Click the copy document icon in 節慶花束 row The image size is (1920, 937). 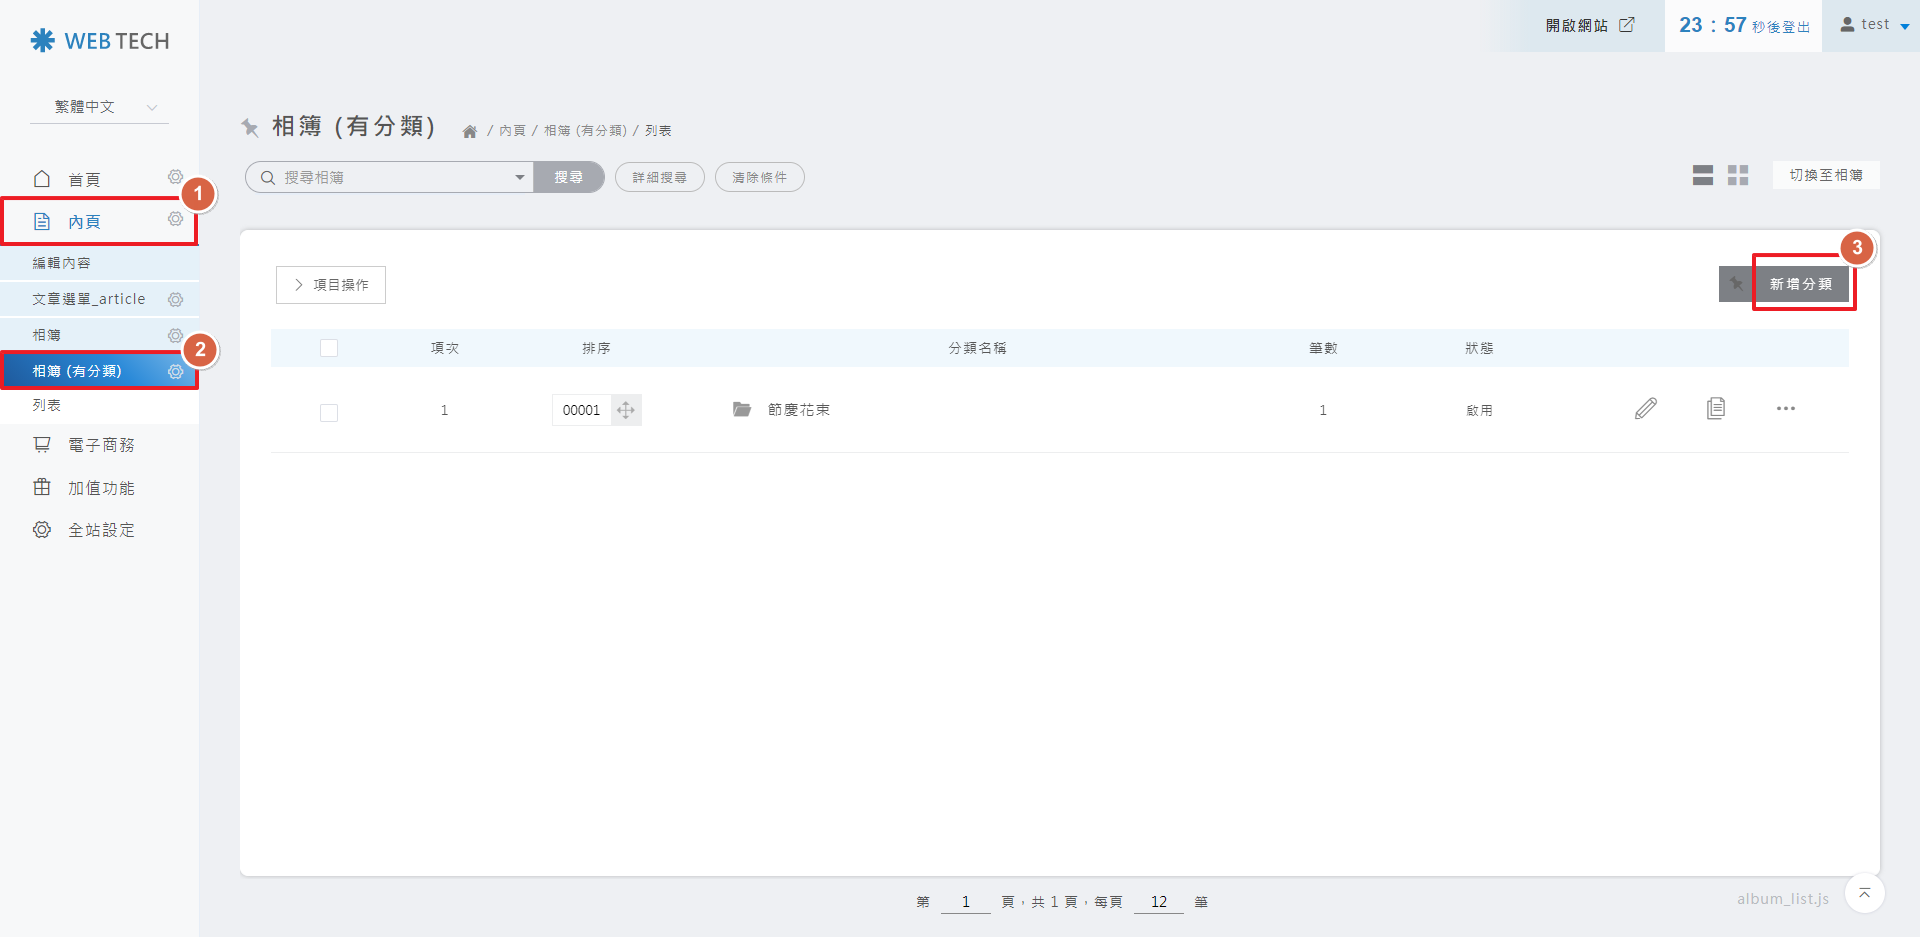1715,408
